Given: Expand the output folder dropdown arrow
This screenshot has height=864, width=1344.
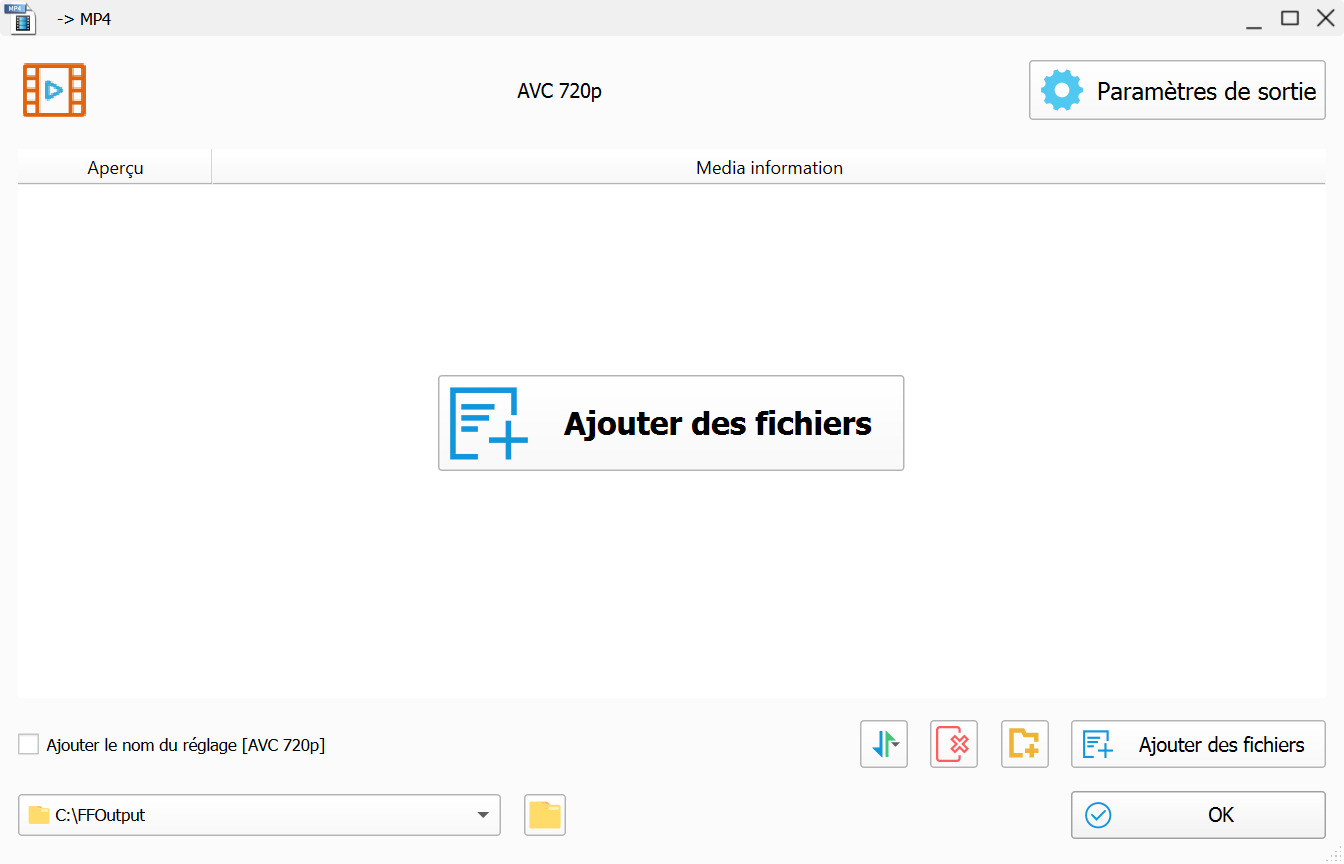Looking at the screenshot, I should 485,815.
